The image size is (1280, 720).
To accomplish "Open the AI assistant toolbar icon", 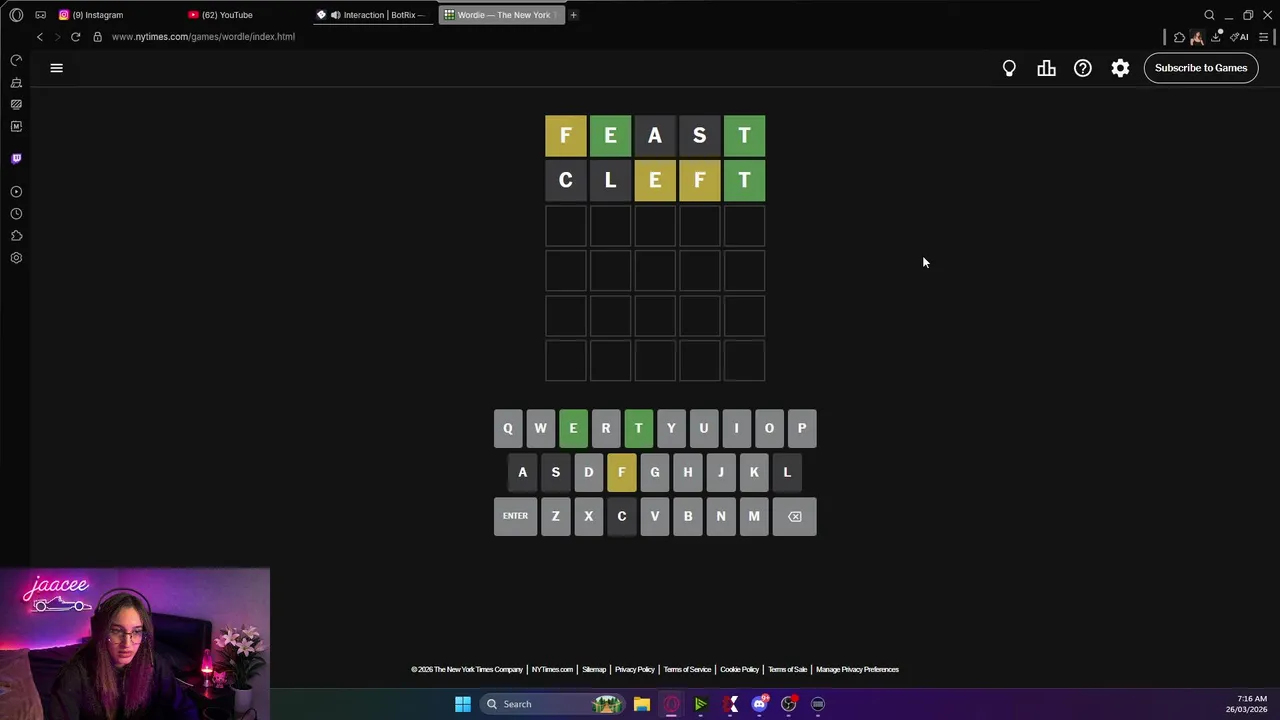I will [x=1239, y=37].
